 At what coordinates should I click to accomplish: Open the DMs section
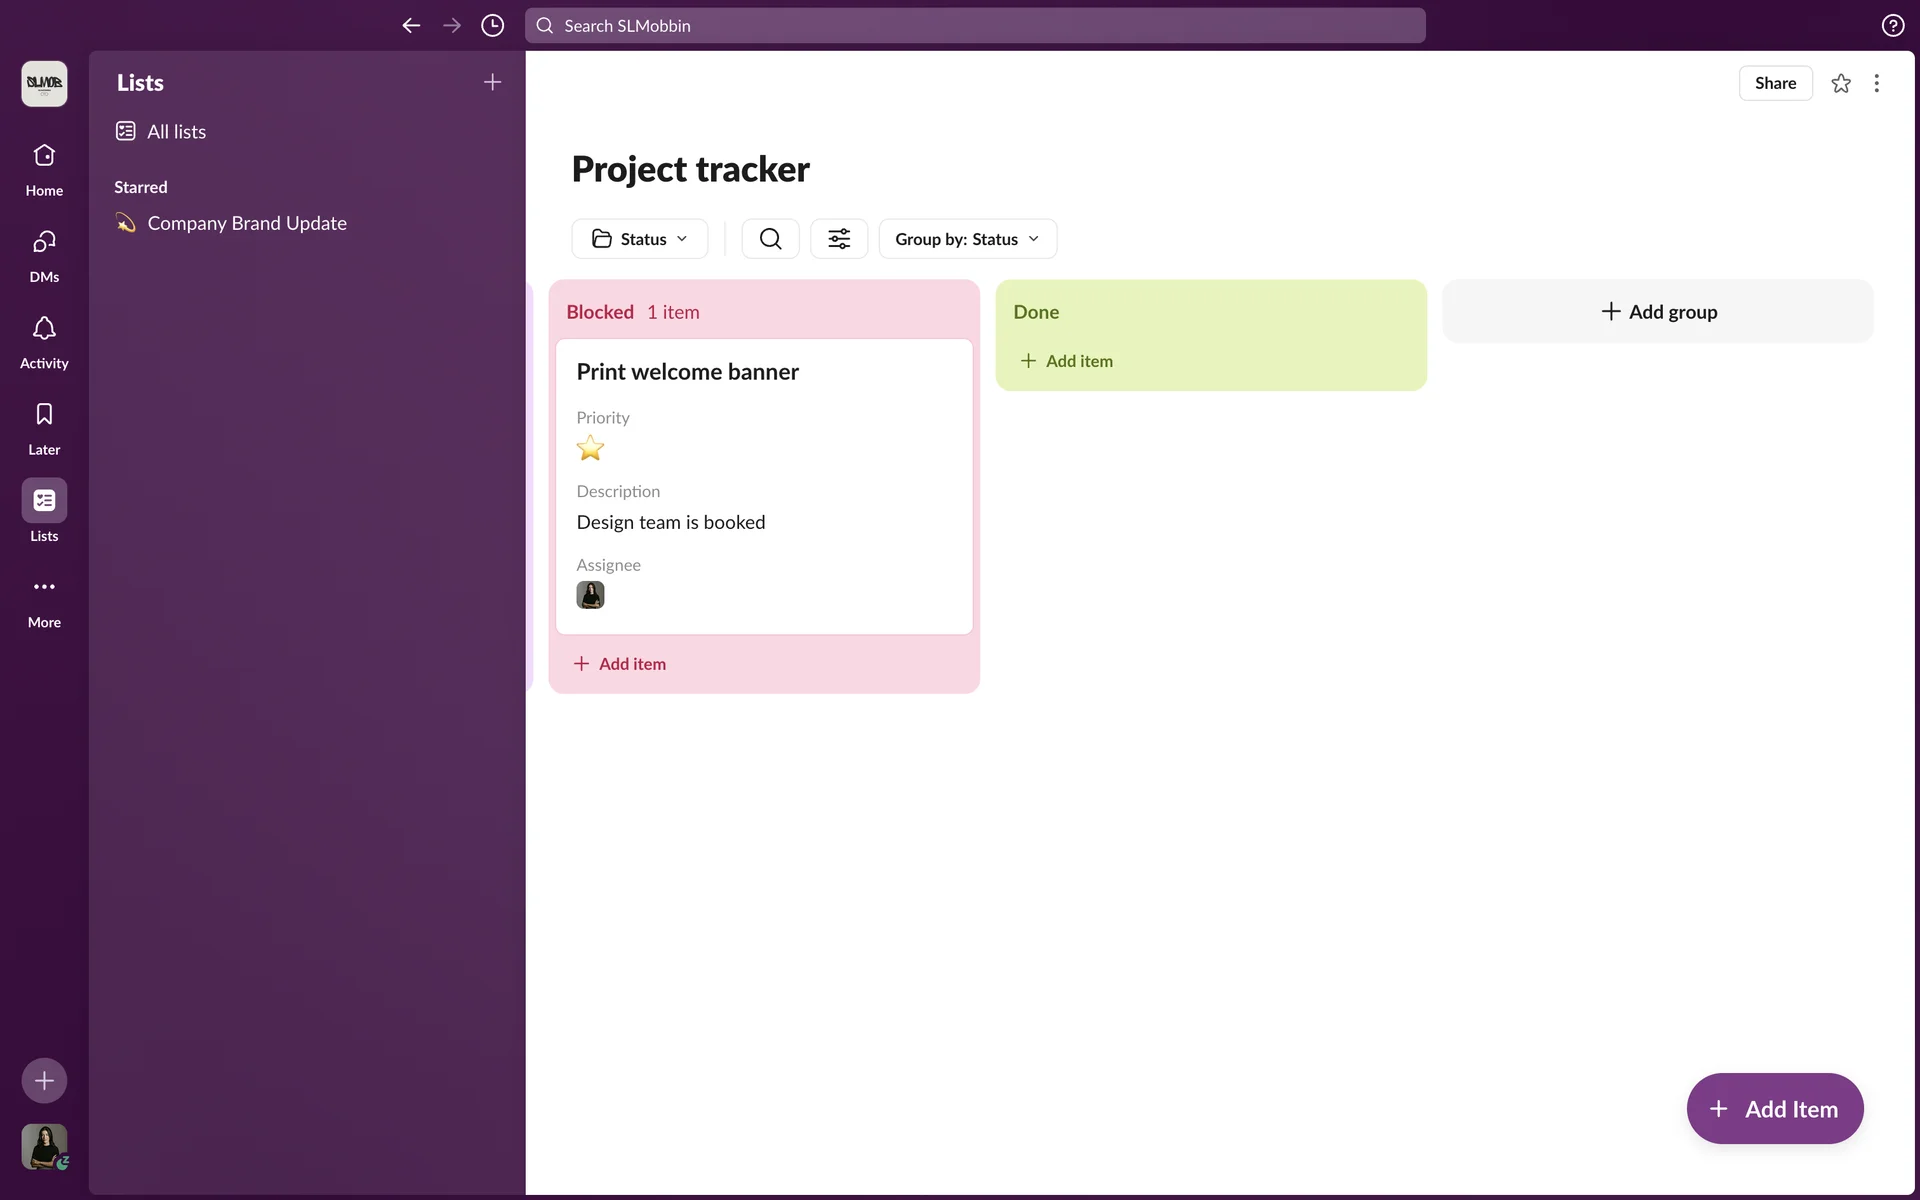pos(44,255)
